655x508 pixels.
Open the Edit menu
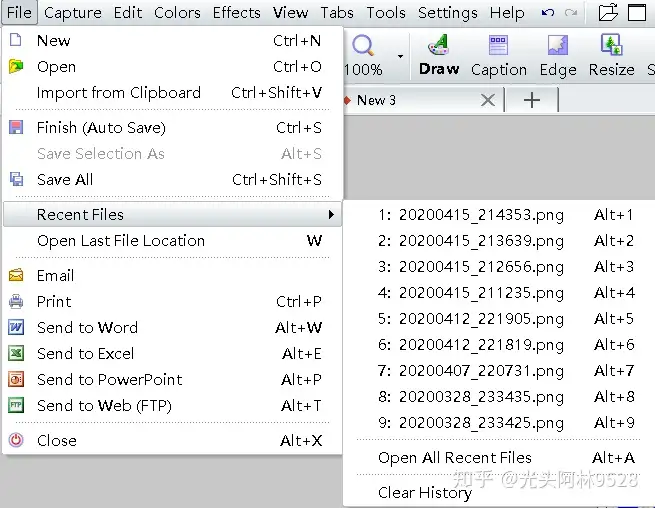pos(128,13)
